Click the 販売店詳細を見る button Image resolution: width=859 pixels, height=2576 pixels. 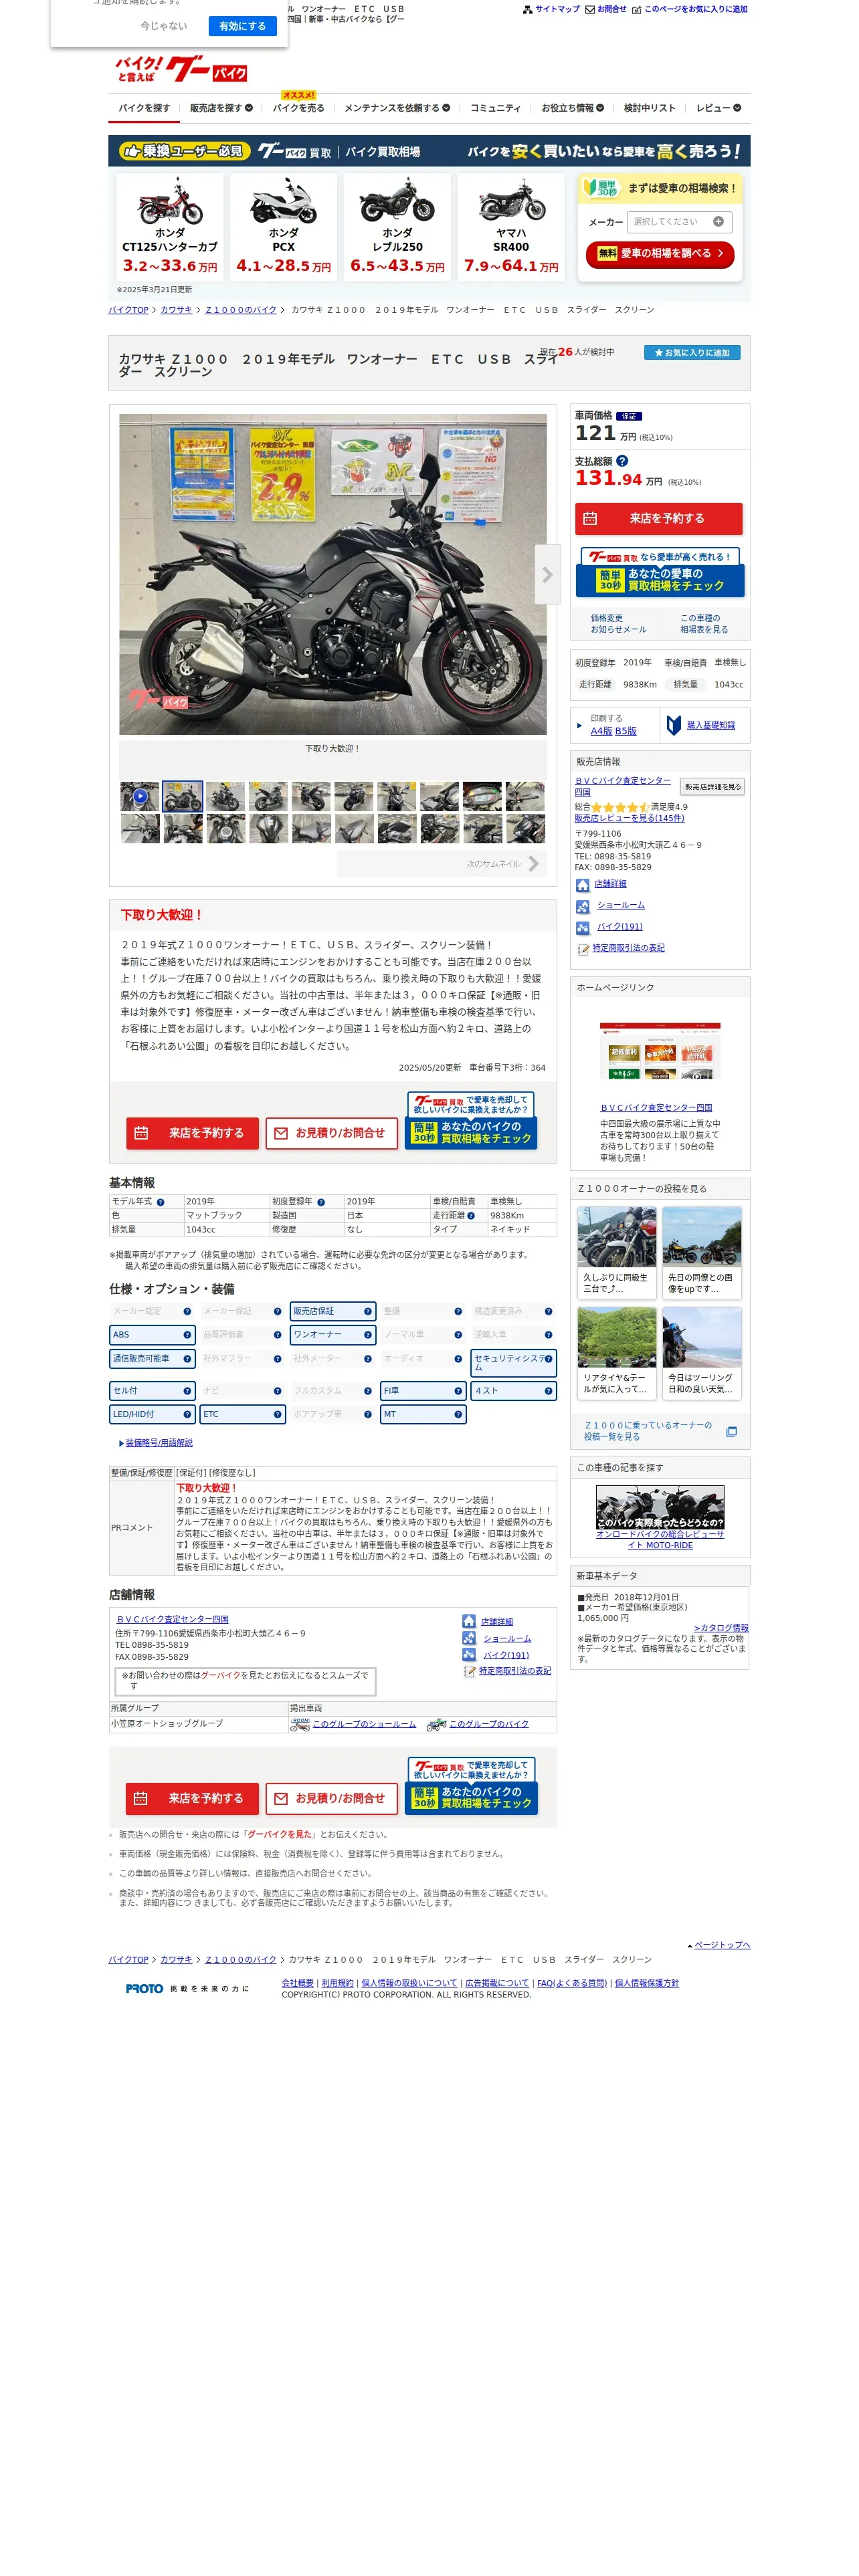(x=713, y=787)
